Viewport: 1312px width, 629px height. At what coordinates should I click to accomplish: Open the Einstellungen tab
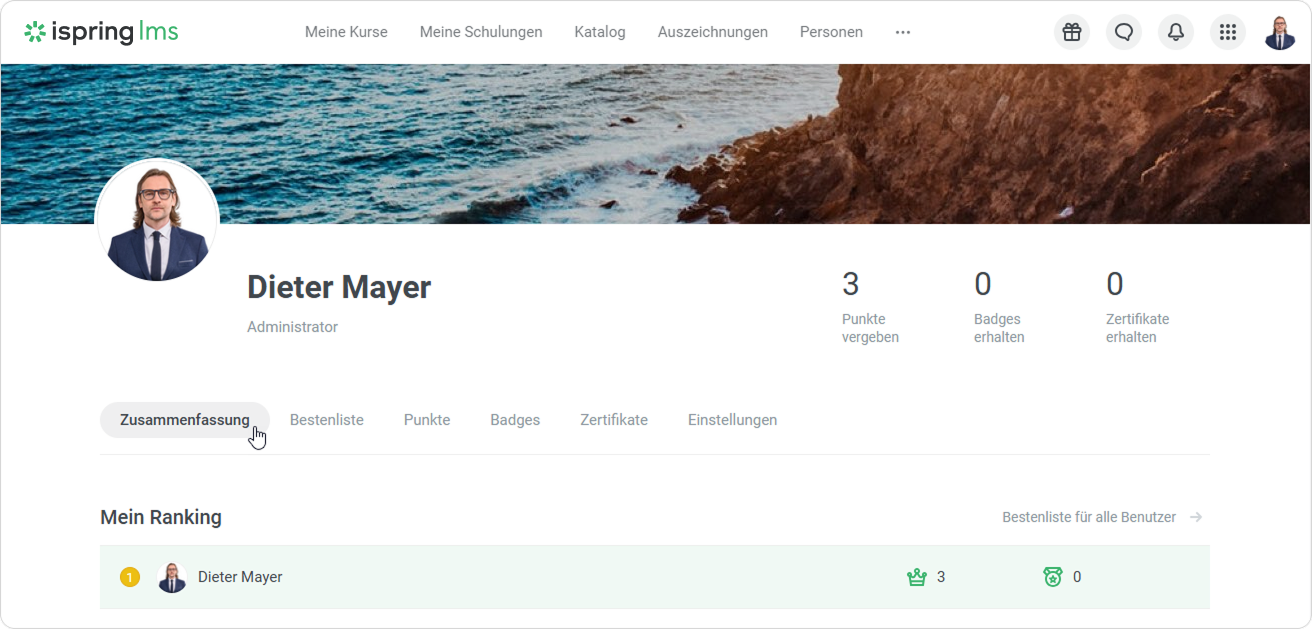(732, 420)
